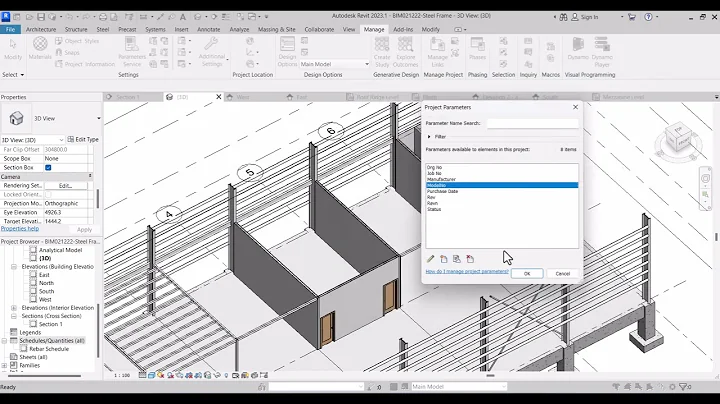Switch to the Add-Ins ribbon tab
This screenshot has width=720, height=404.
(403, 29)
